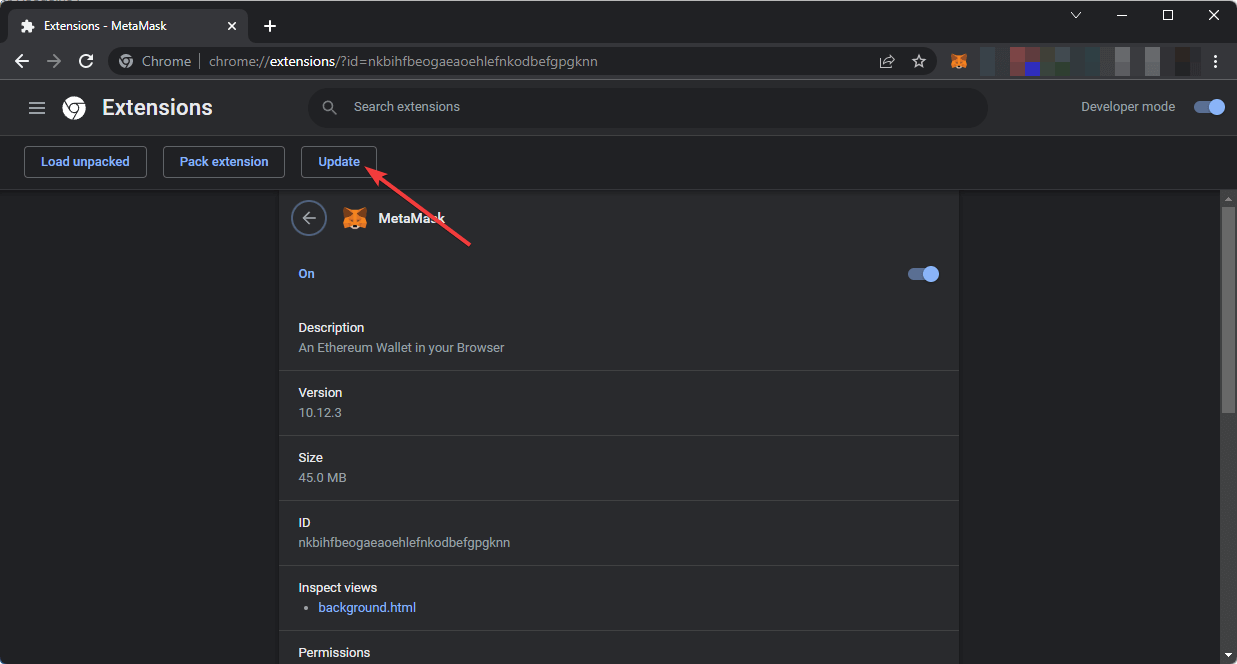
Task: Click the vertical scrollbar thumb
Action: 1228,308
